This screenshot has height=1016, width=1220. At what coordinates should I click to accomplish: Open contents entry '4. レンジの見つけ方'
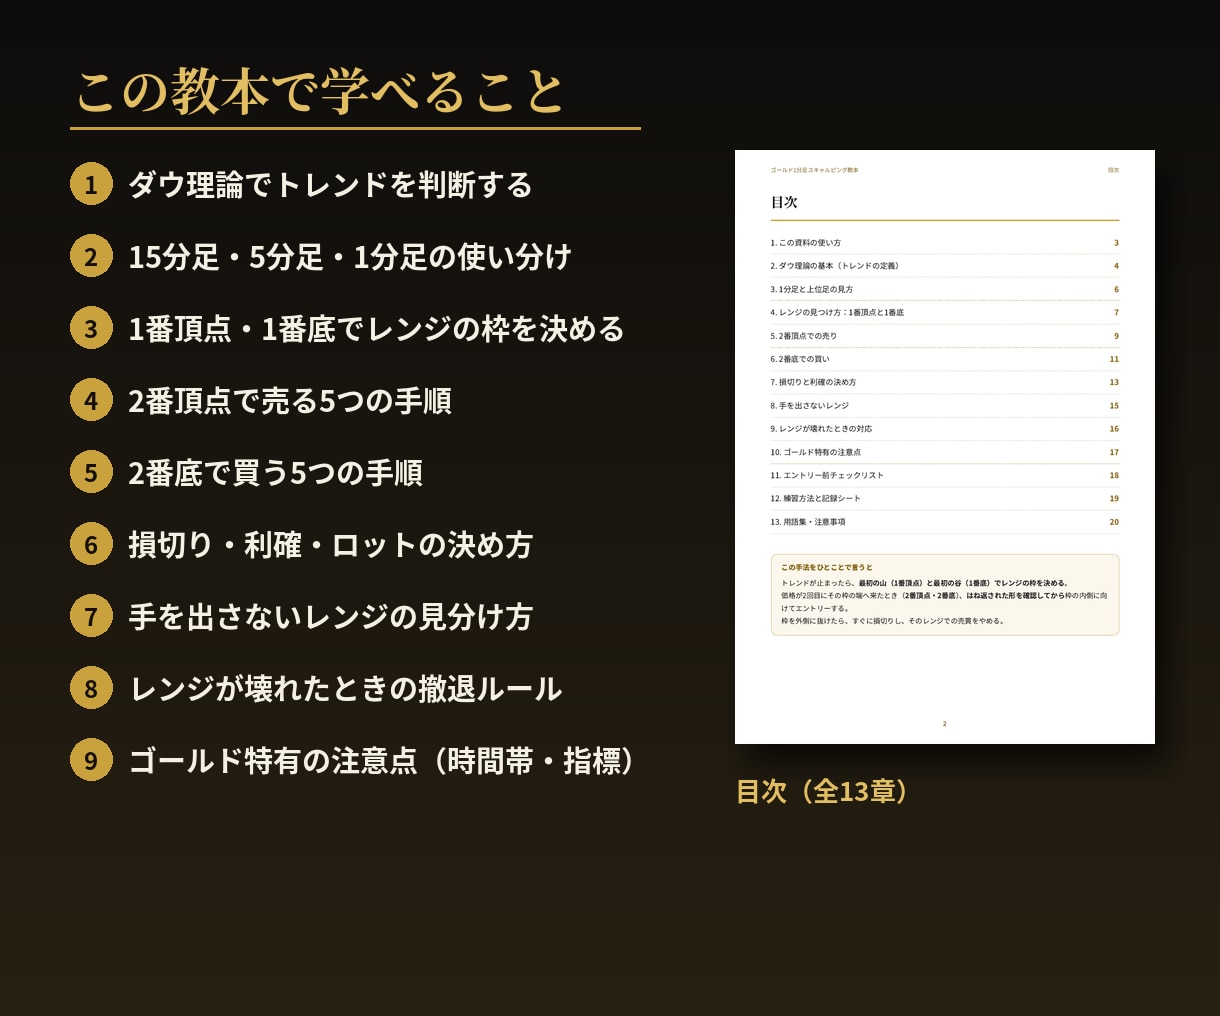click(837, 312)
